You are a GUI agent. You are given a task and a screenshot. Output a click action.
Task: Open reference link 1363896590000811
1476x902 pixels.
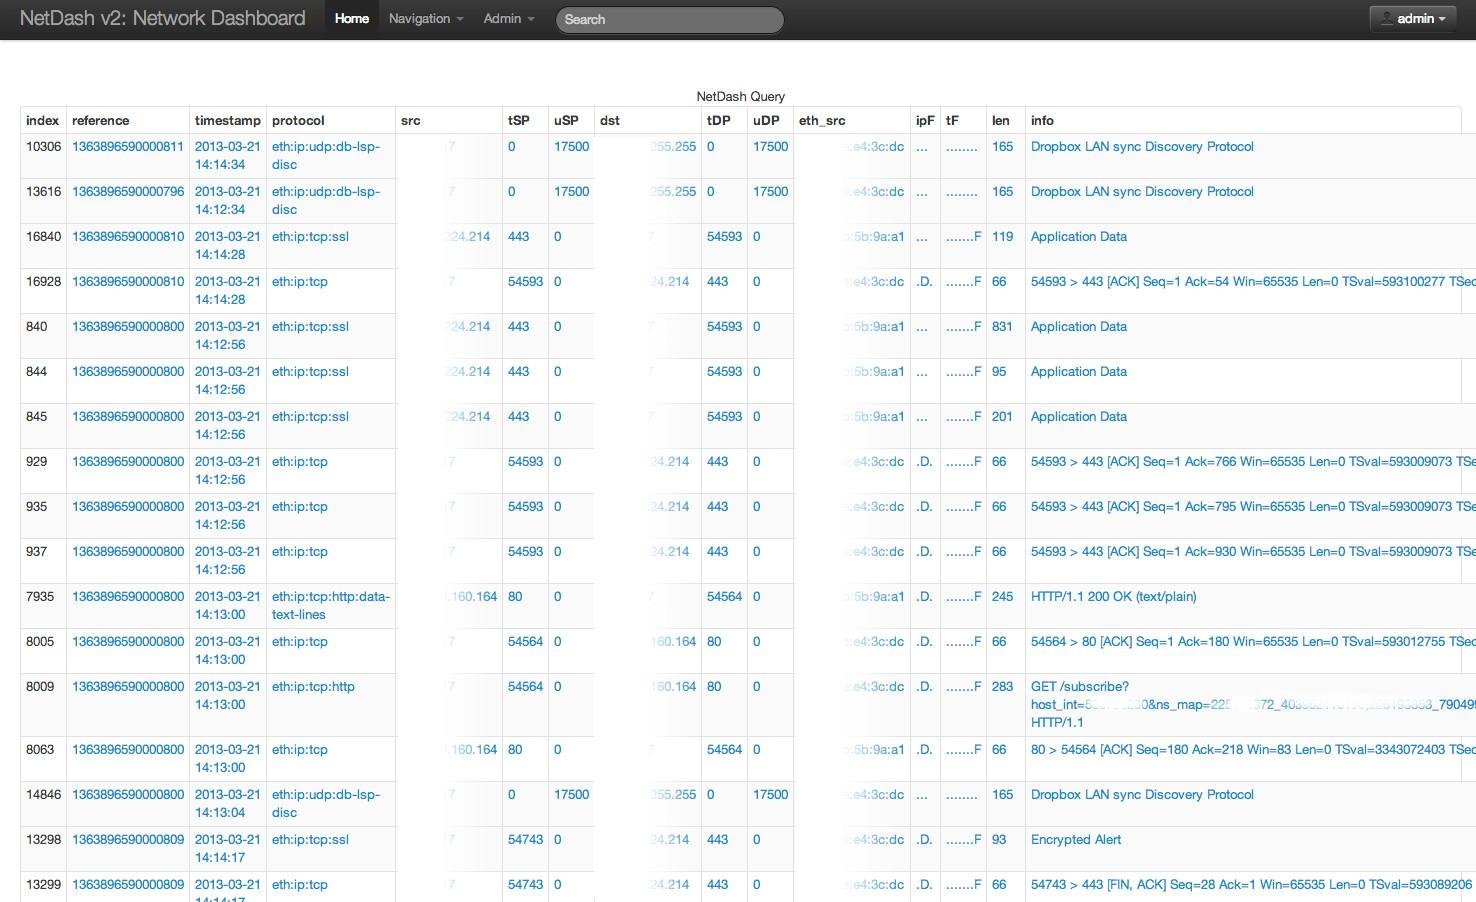click(127, 146)
